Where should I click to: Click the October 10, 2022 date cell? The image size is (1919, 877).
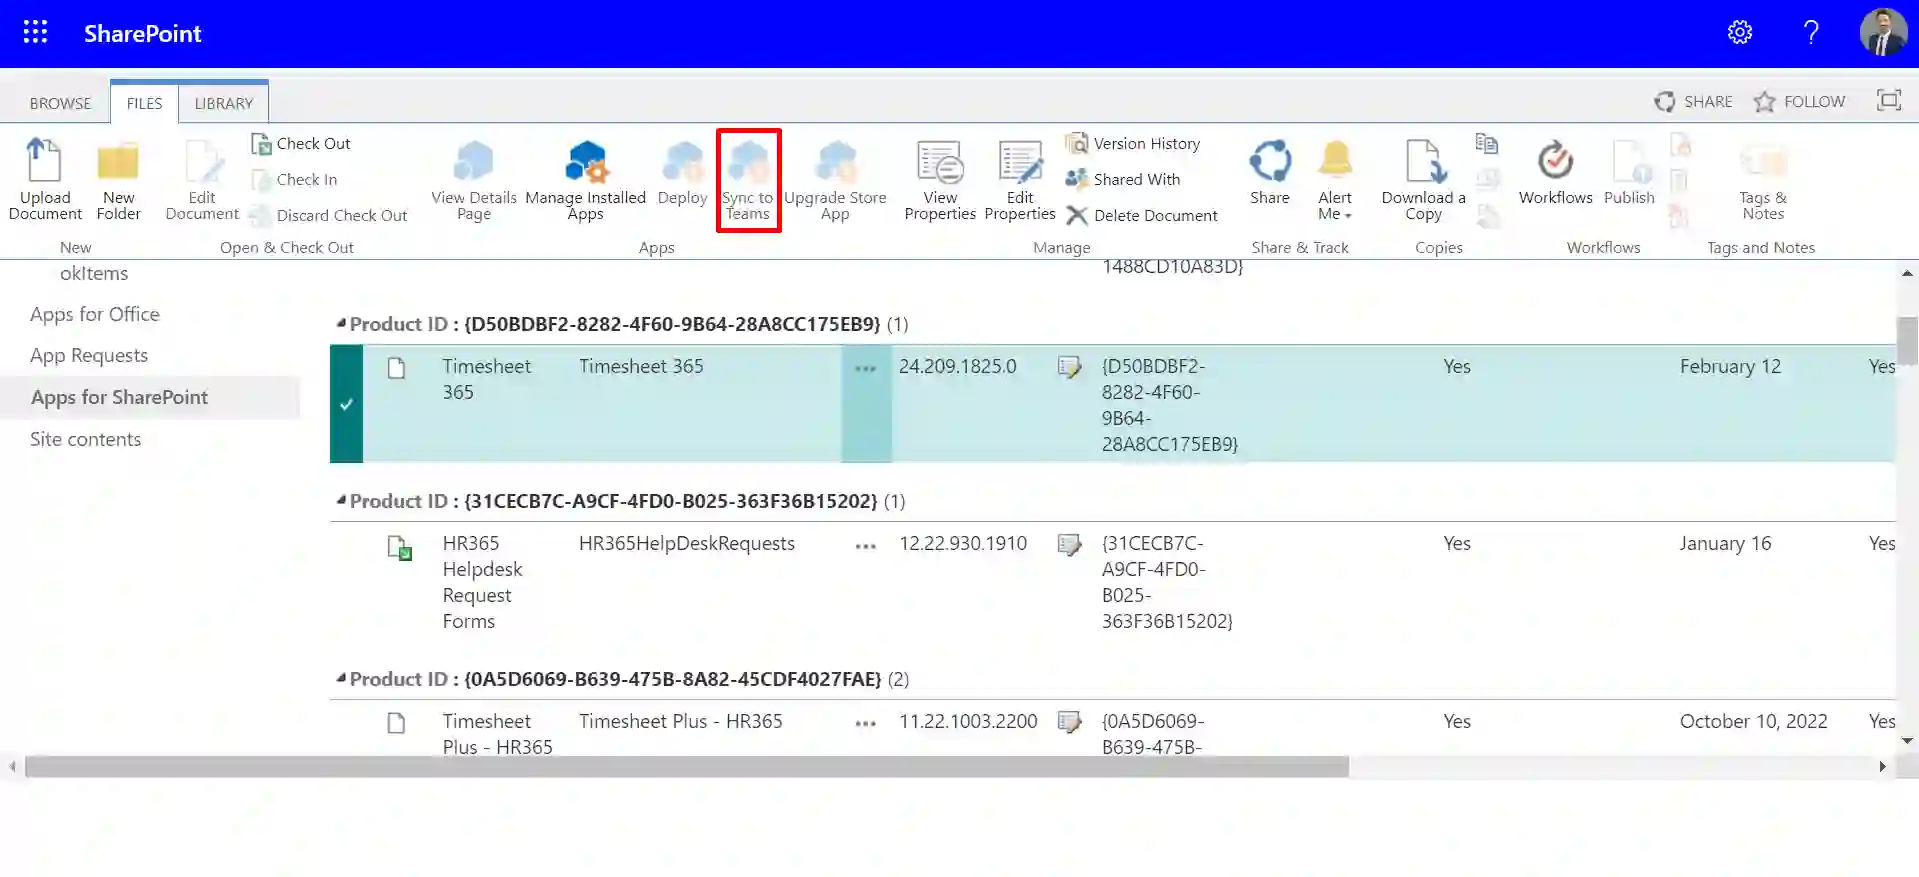click(x=1753, y=722)
